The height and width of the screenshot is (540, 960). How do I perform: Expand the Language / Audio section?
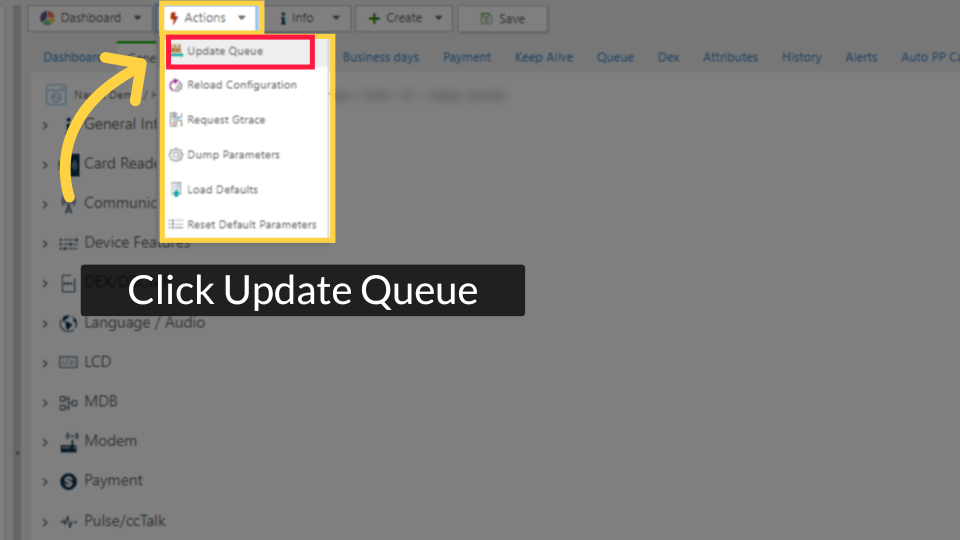click(45, 323)
